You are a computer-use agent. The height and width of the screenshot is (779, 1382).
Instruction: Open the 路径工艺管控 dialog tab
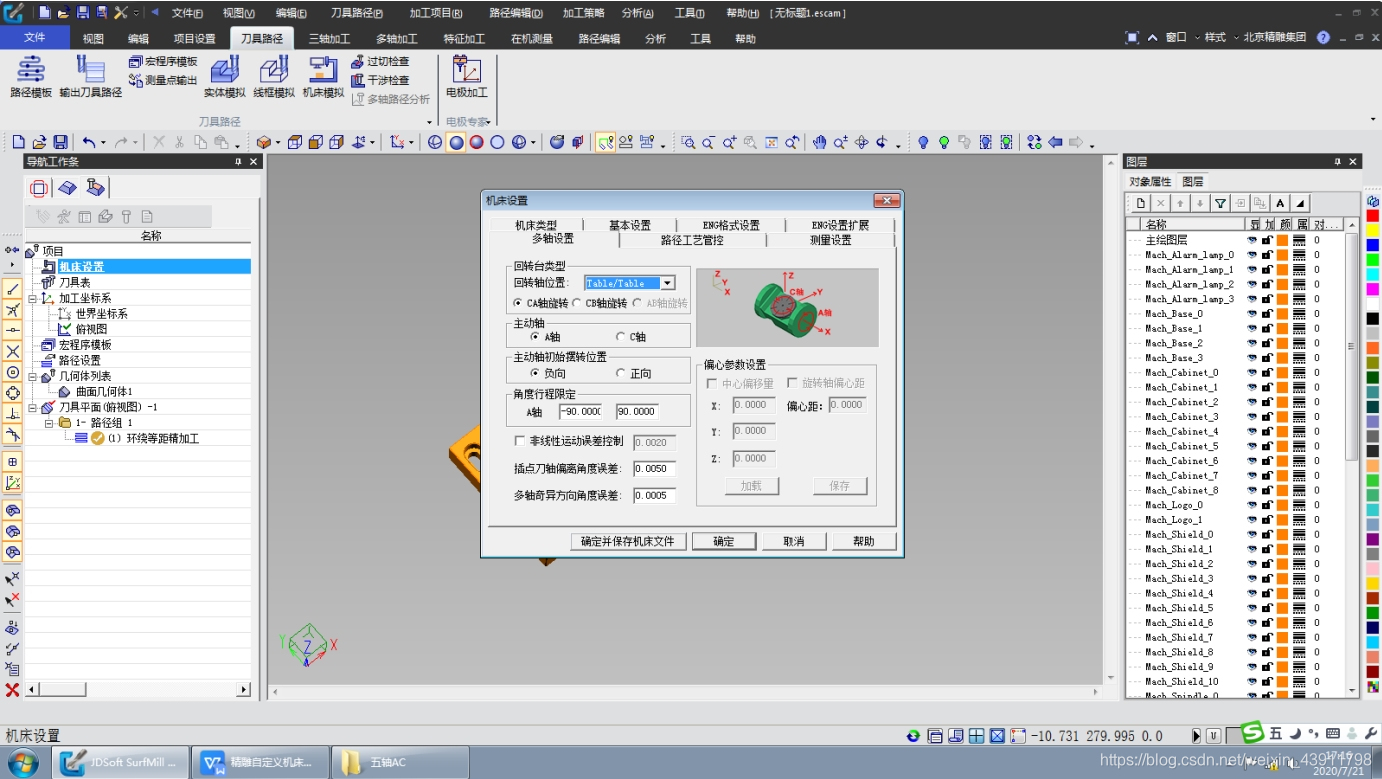[692, 240]
